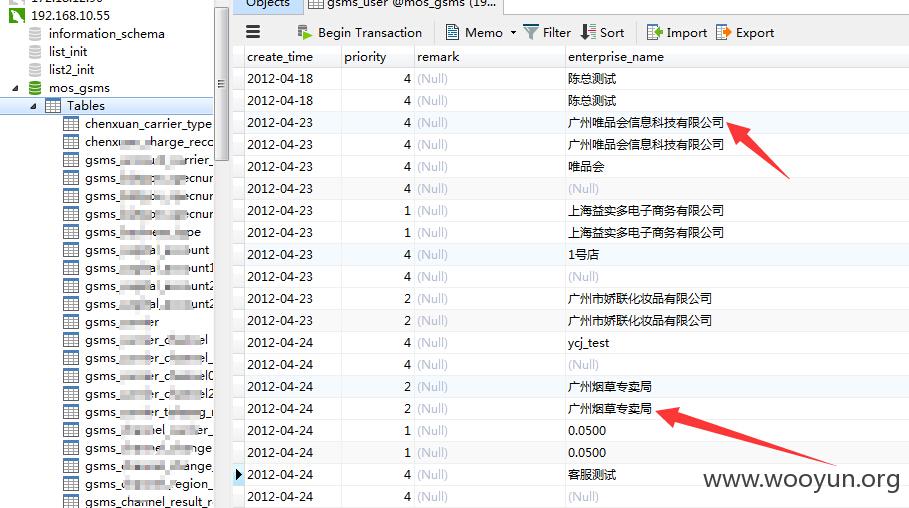Click the Begin Transaction icon

pyautogui.click(x=304, y=32)
